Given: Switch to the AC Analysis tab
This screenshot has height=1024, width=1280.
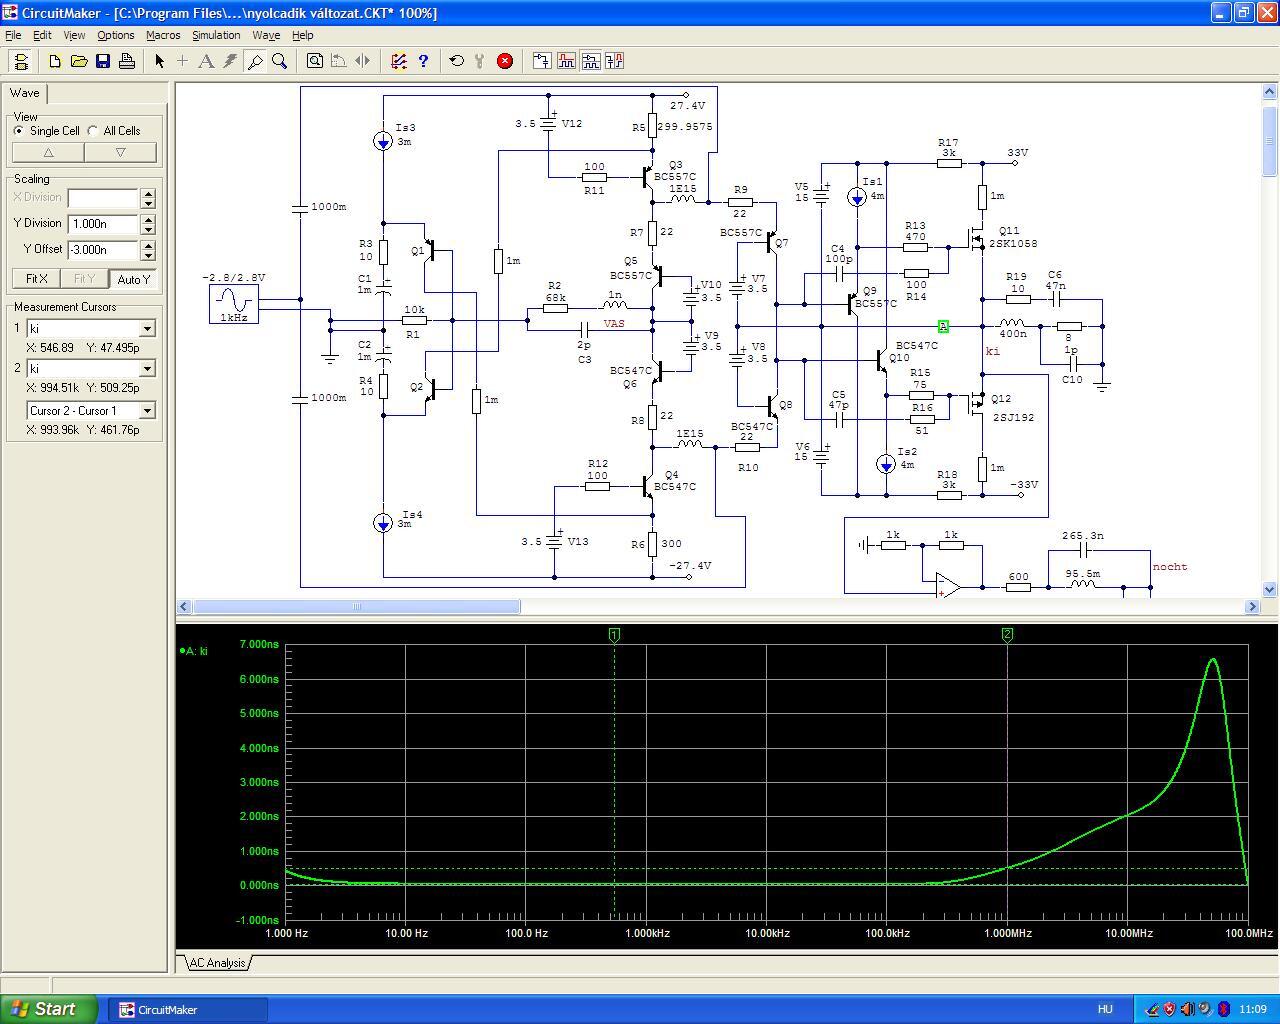Looking at the screenshot, I should tap(217, 963).
